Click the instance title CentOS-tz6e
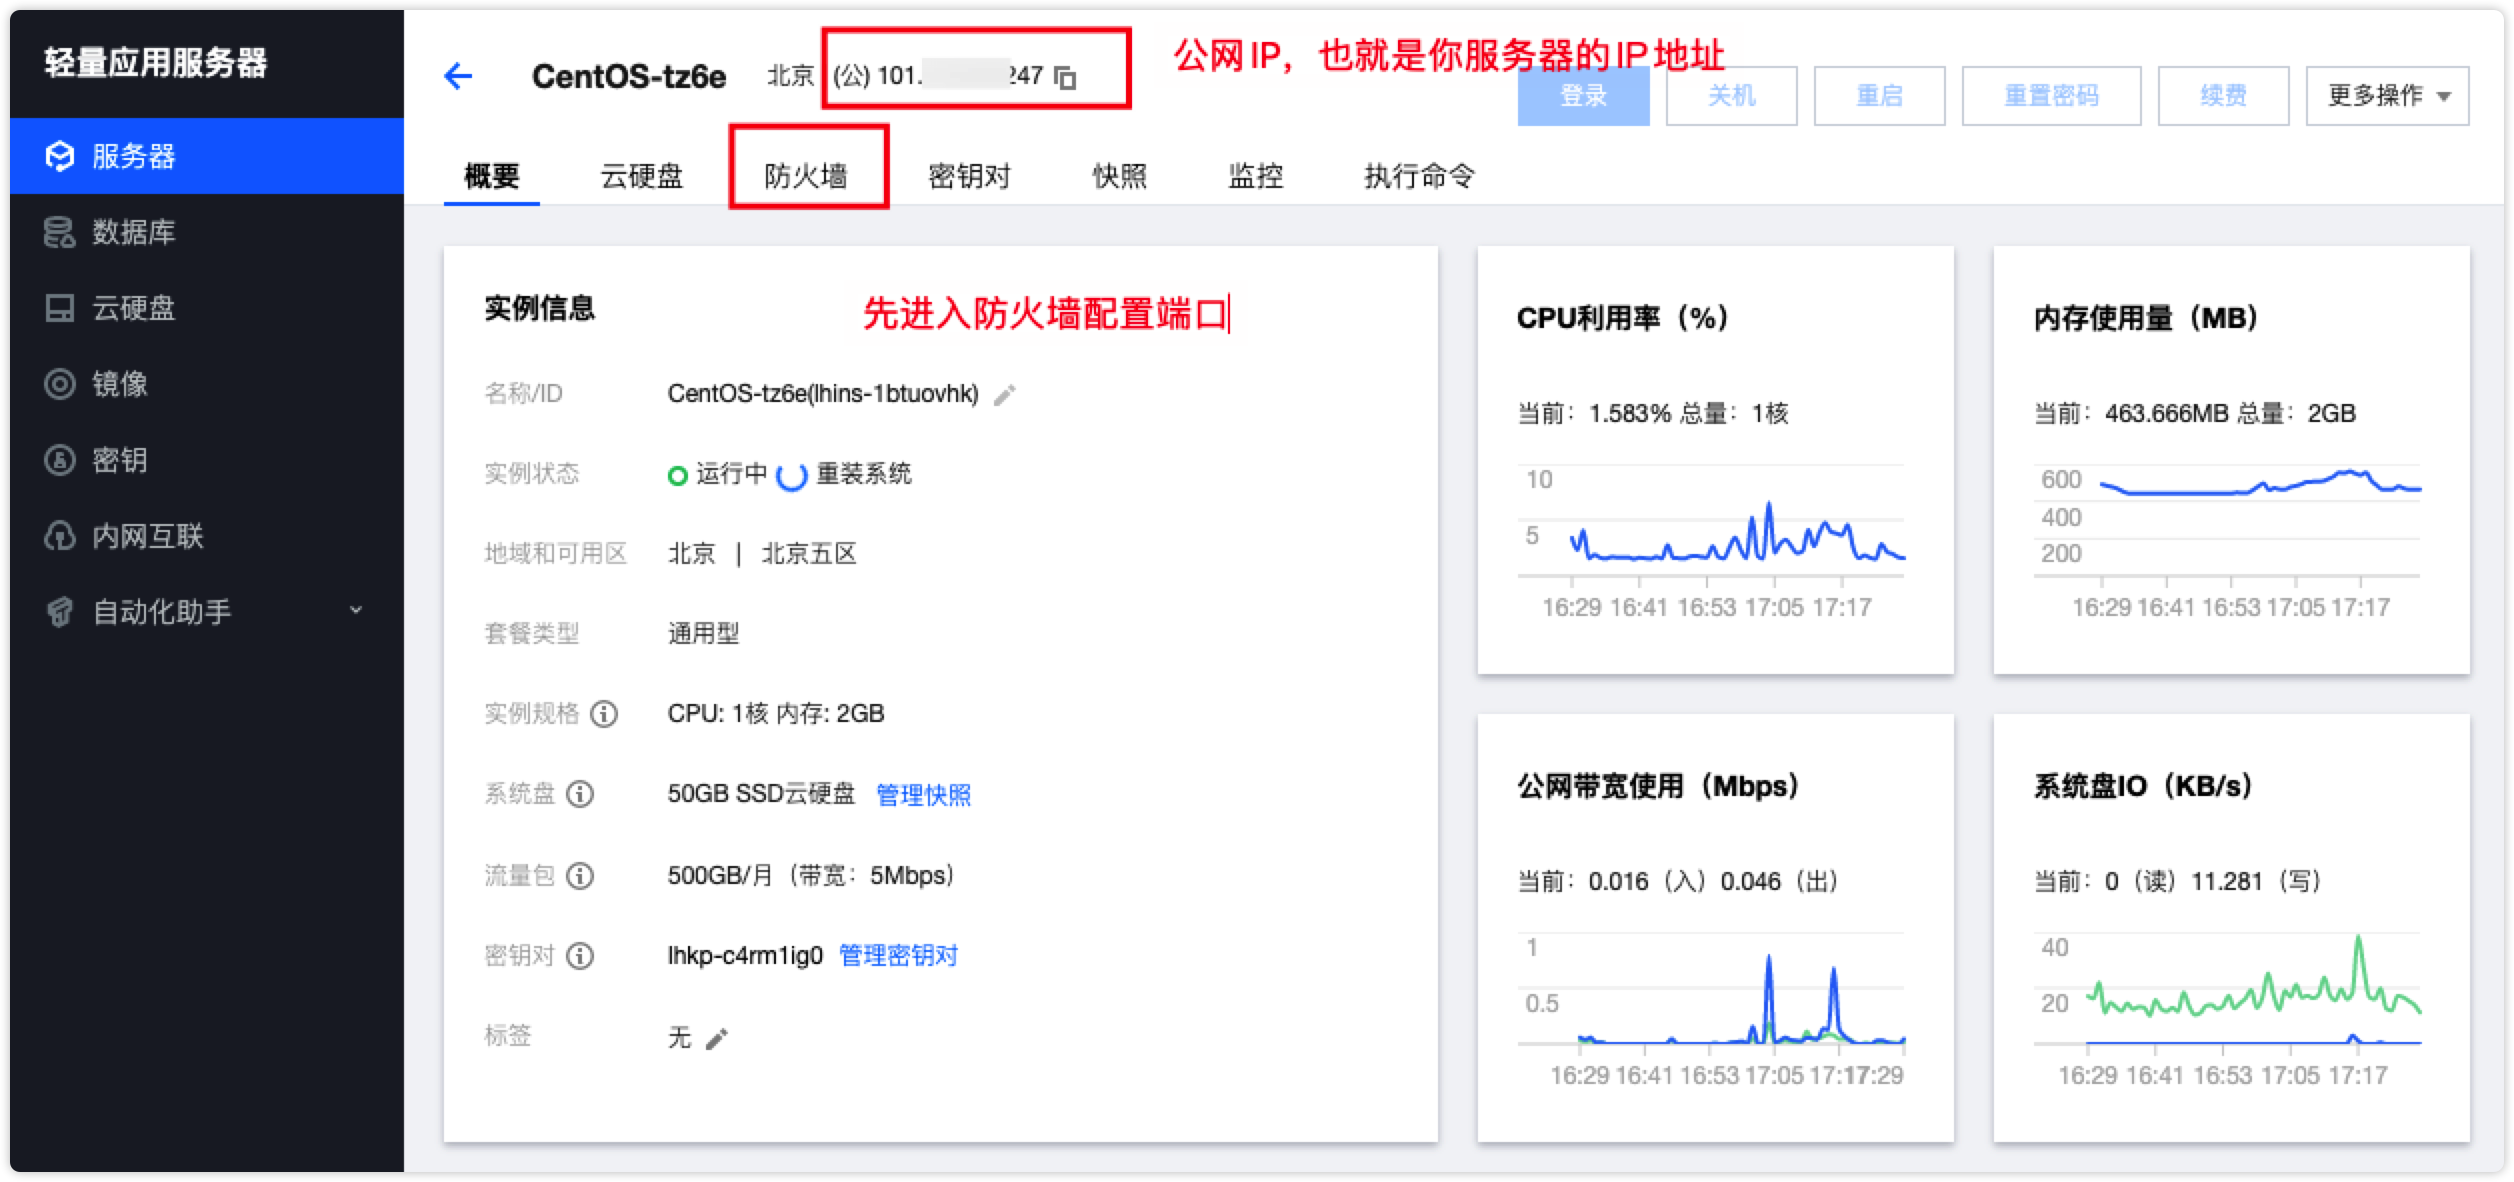Screen dimensions: 2514x1182 [629, 77]
